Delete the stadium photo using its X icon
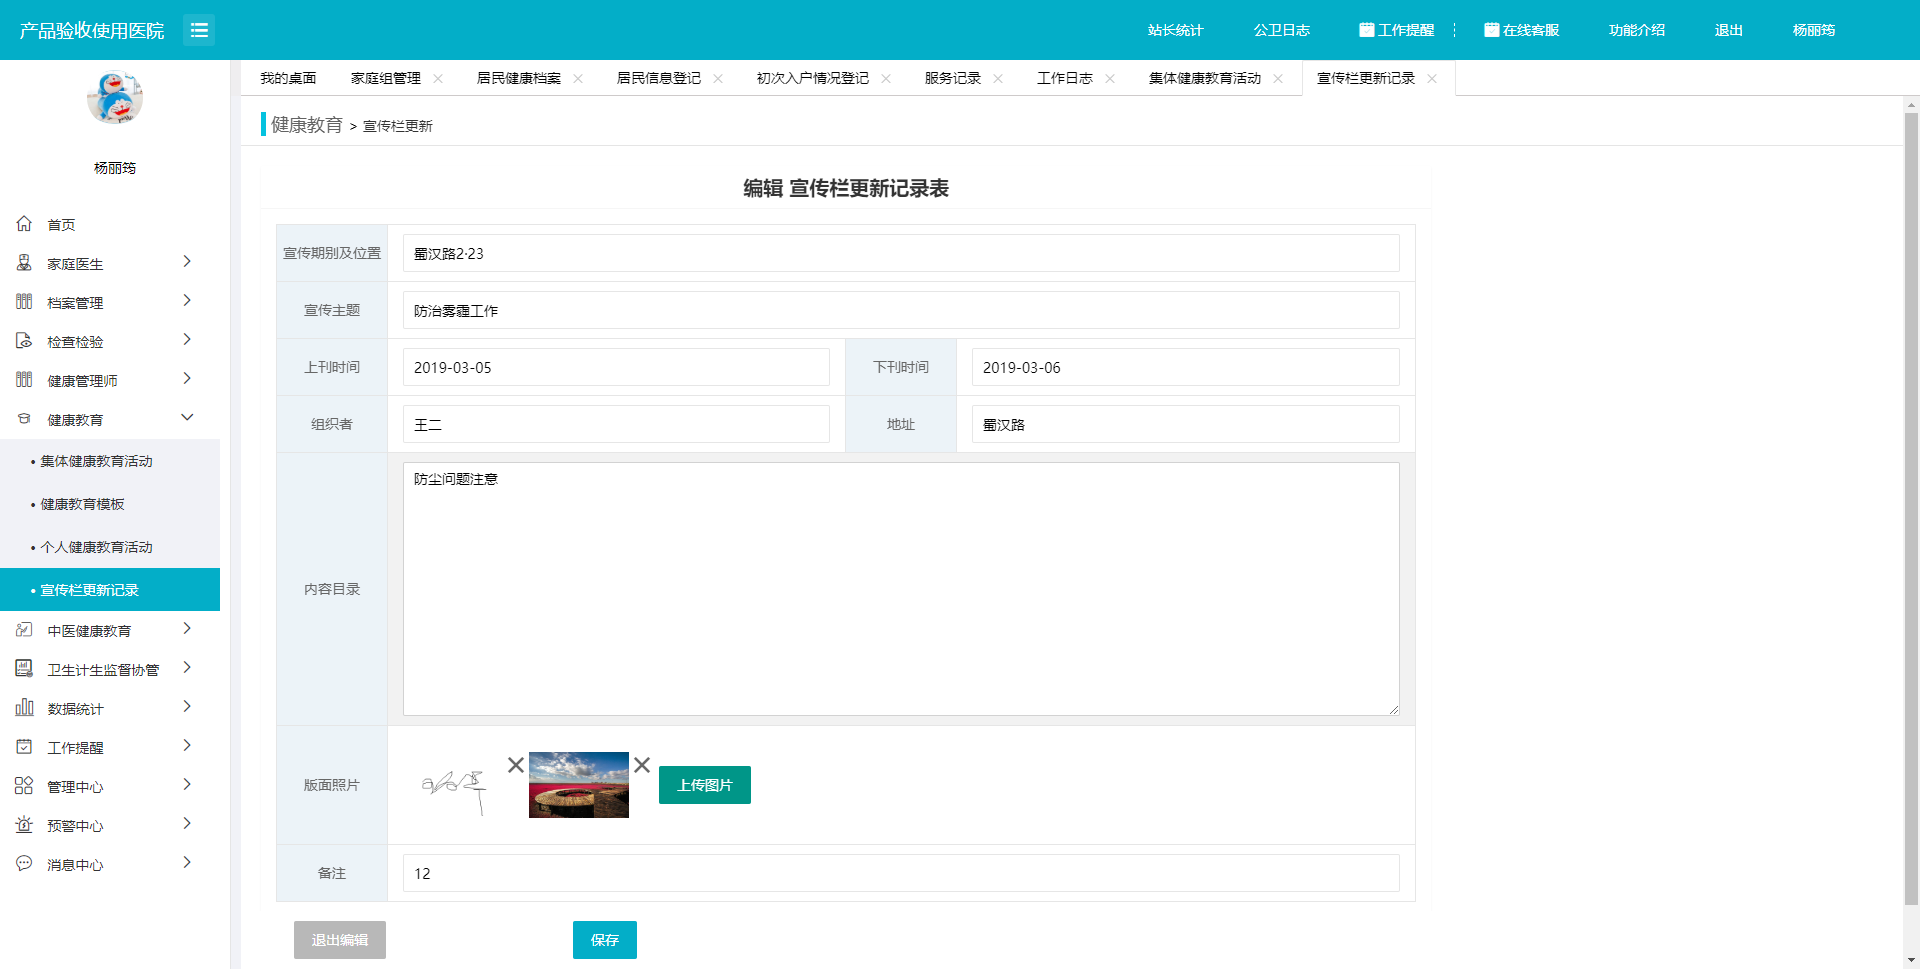Image resolution: width=1920 pixels, height=969 pixels. coord(642,765)
